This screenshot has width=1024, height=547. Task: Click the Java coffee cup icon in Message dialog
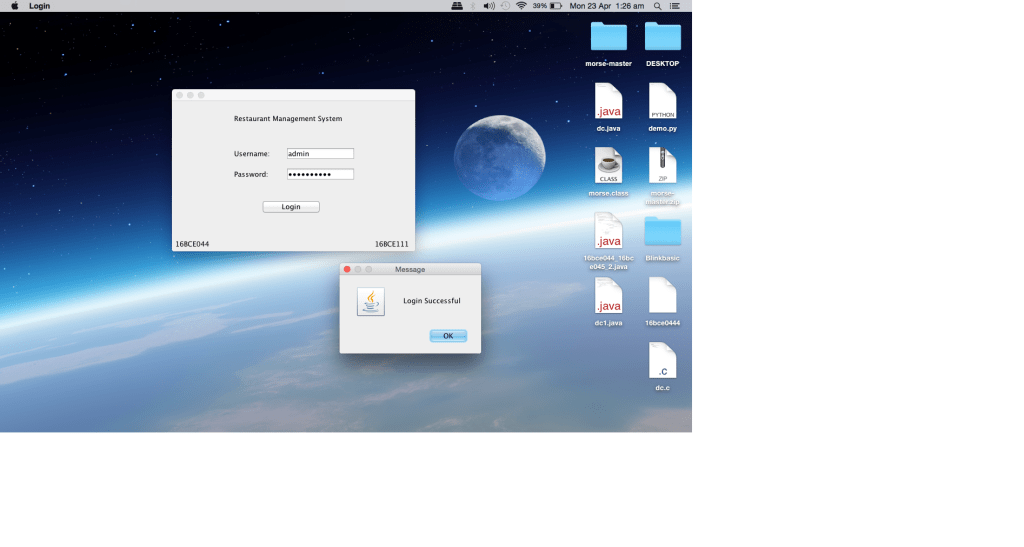coord(371,301)
